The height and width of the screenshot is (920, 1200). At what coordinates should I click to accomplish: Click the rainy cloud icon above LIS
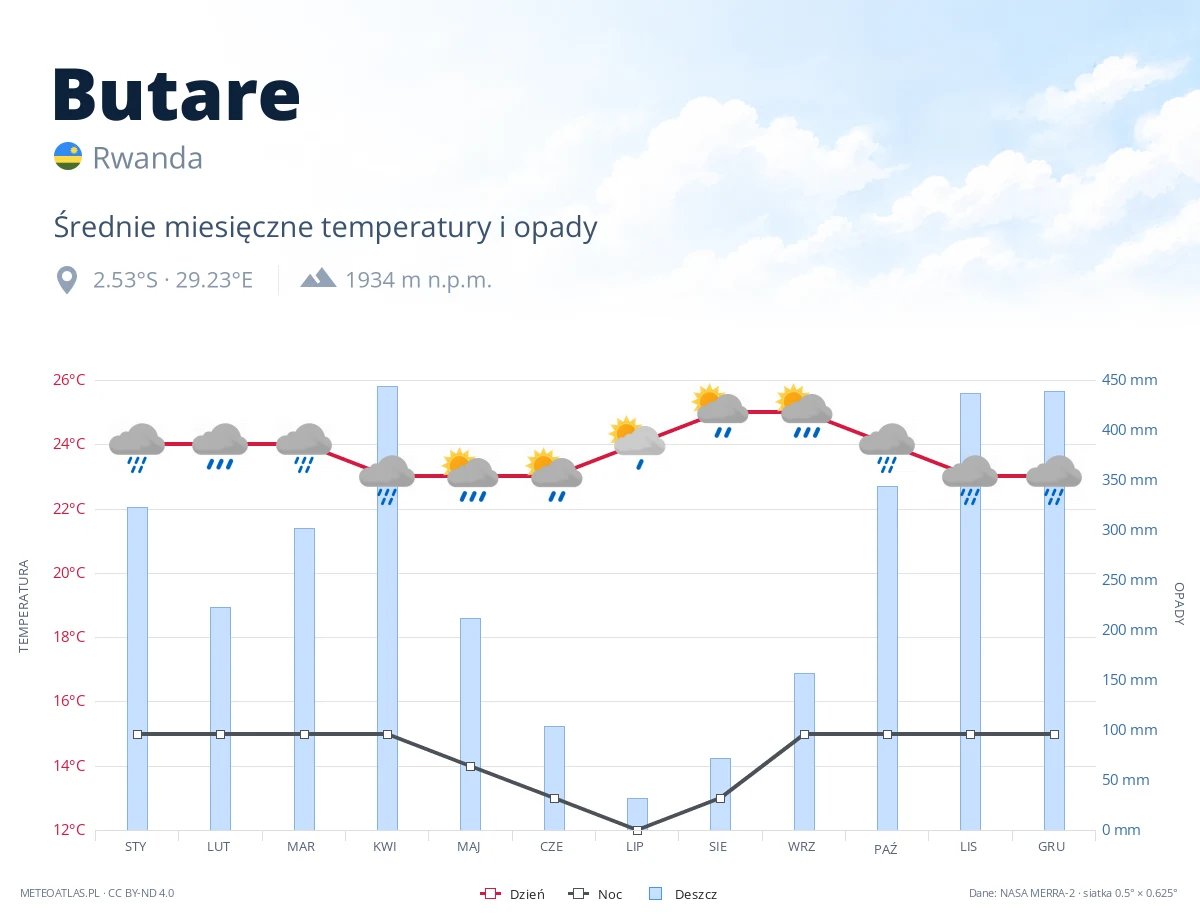coord(970,479)
